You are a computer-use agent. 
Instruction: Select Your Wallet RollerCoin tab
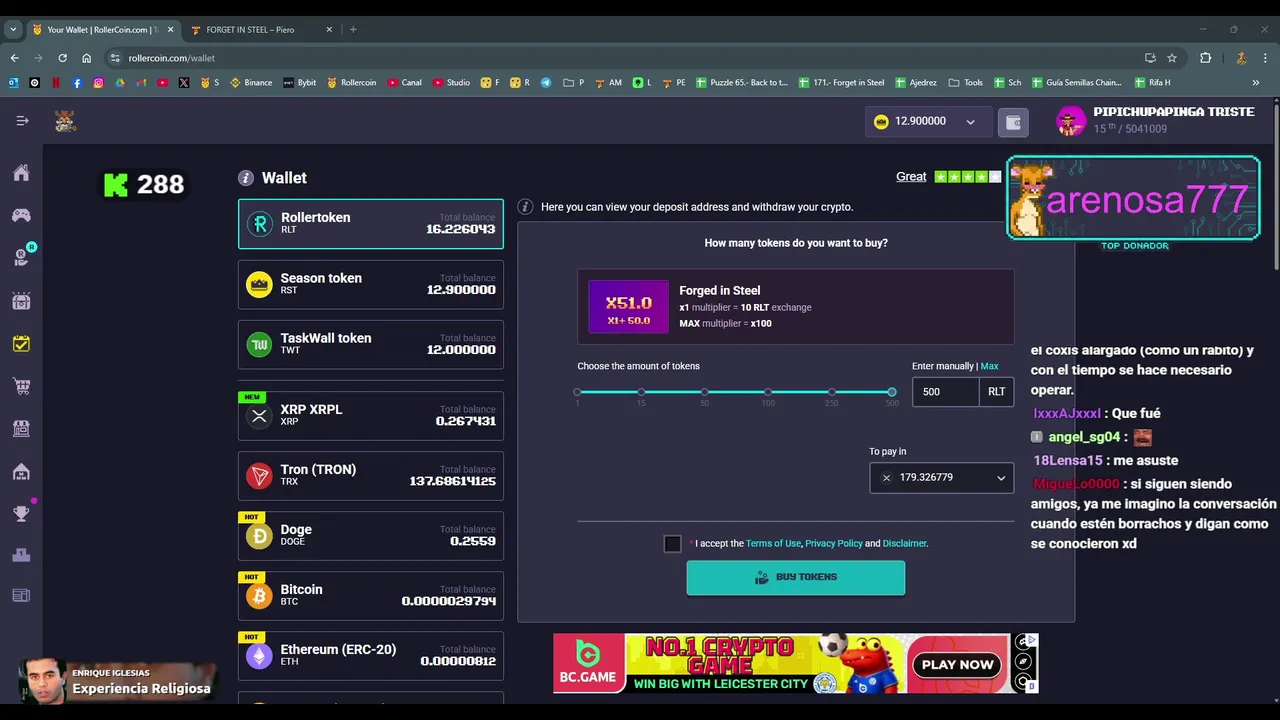click(102, 30)
